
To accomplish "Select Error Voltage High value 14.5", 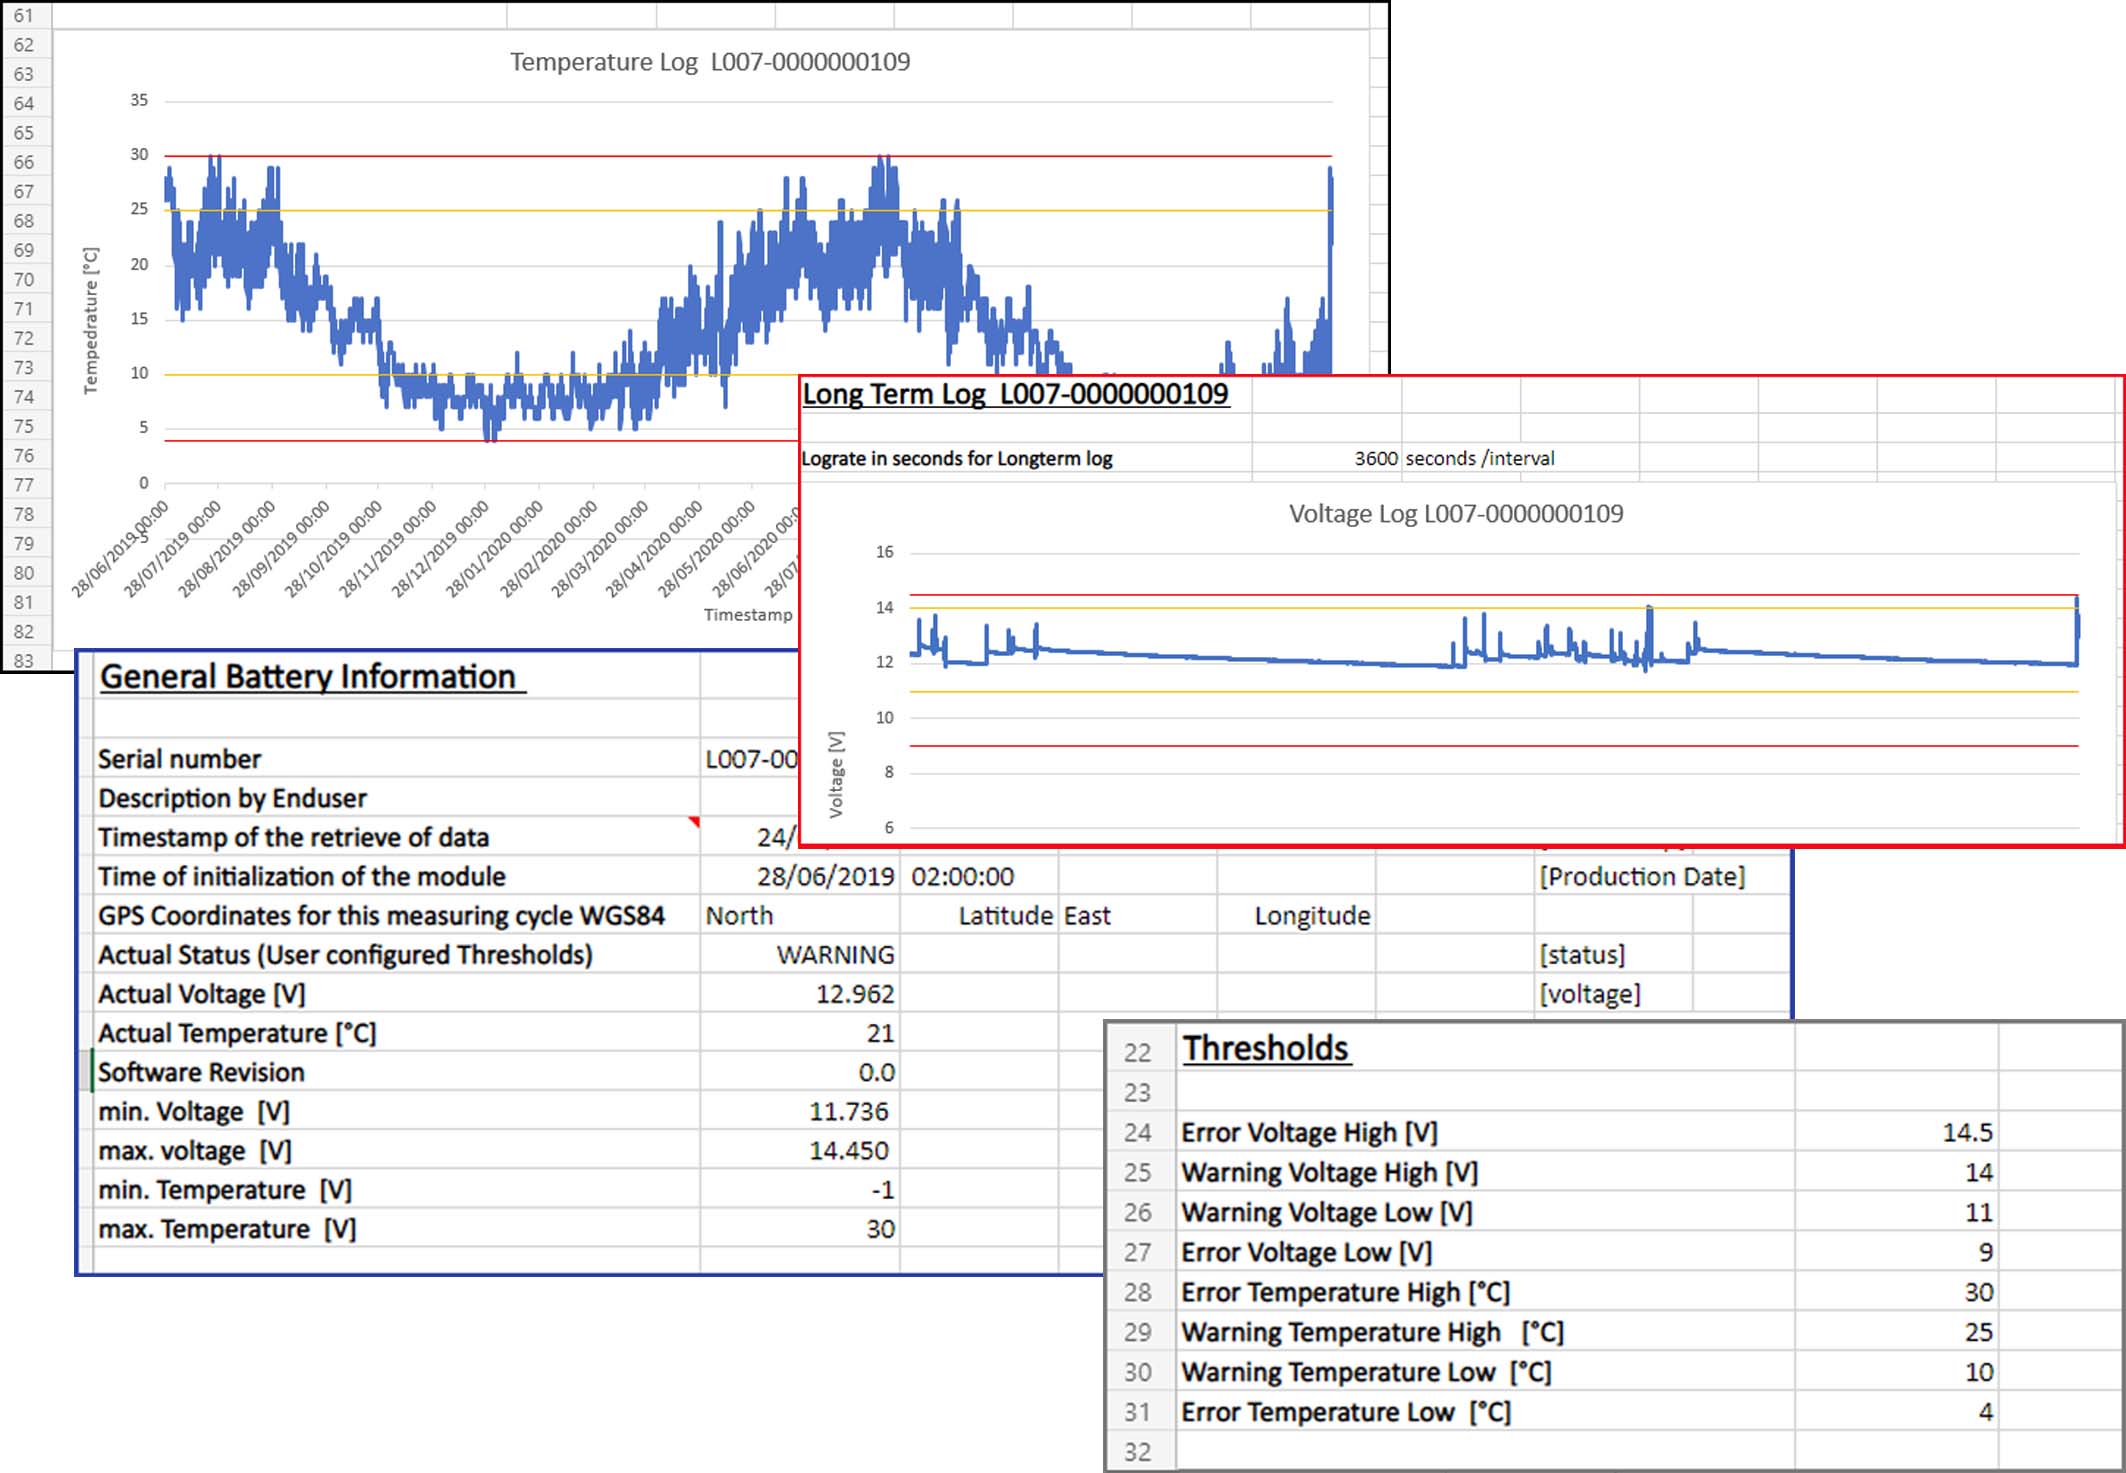I will pos(1966,1132).
